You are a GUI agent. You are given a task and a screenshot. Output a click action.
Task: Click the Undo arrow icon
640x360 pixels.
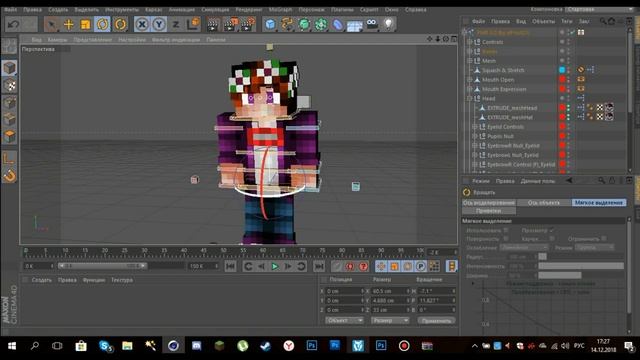(x=13, y=24)
